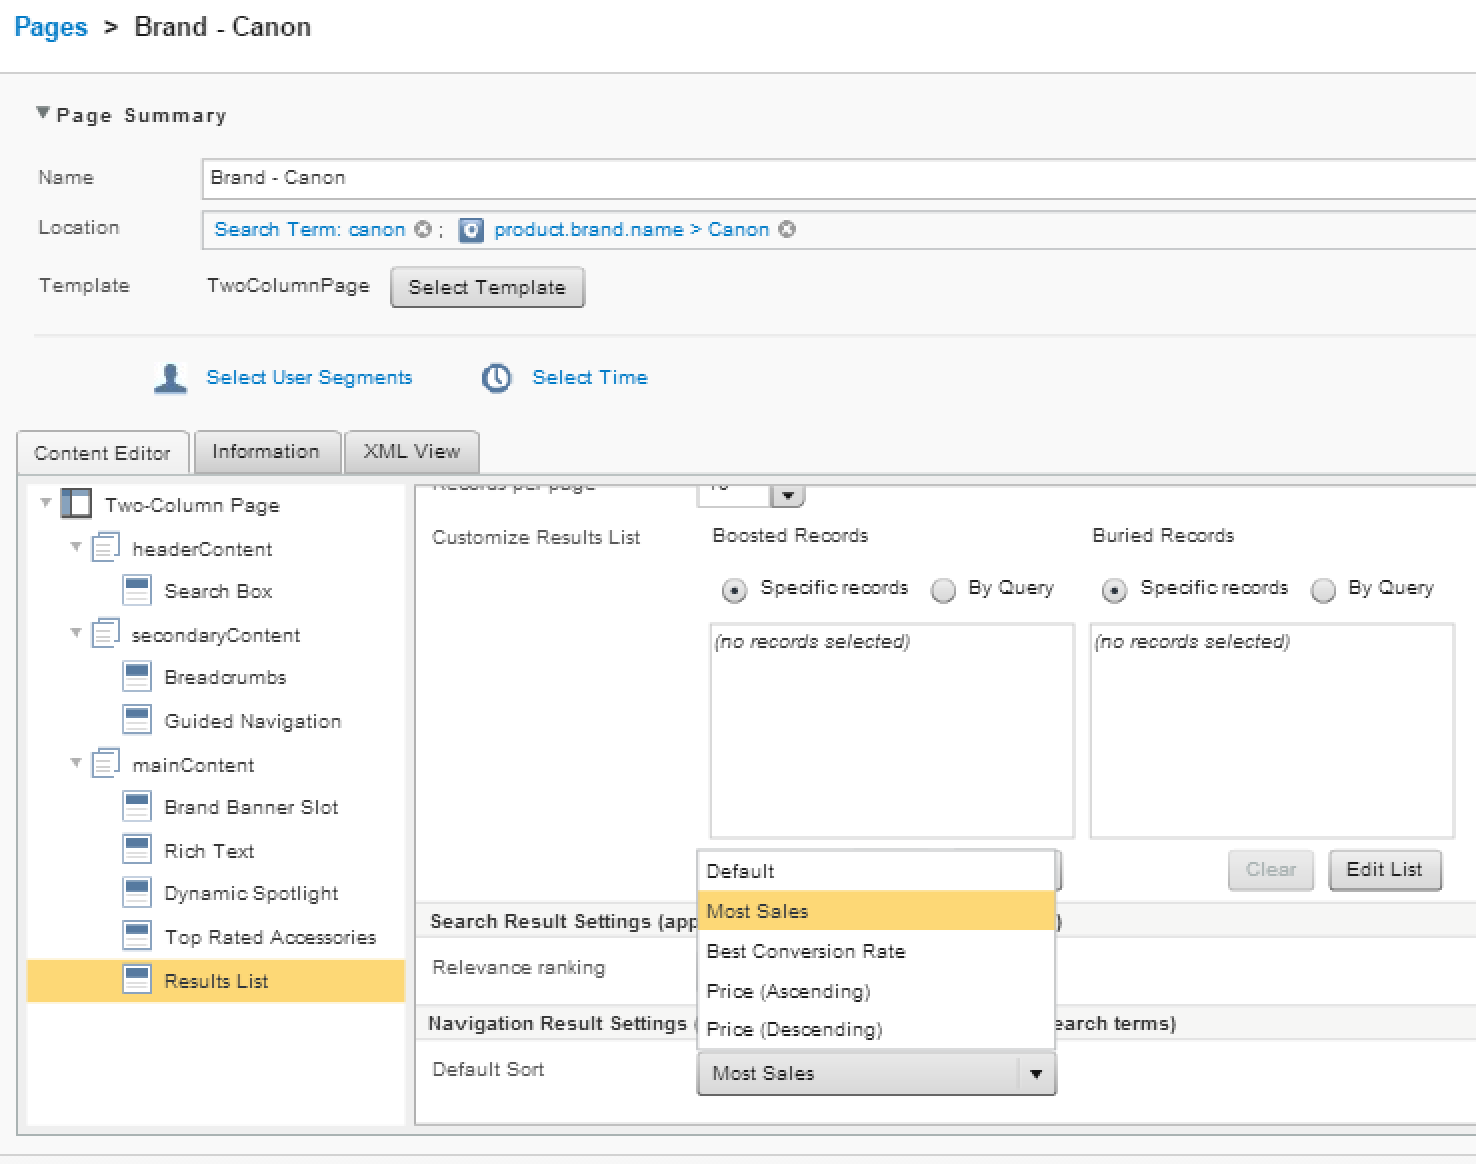Select the headerContent tree row
The width and height of the screenshot is (1476, 1164).
(202, 549)
